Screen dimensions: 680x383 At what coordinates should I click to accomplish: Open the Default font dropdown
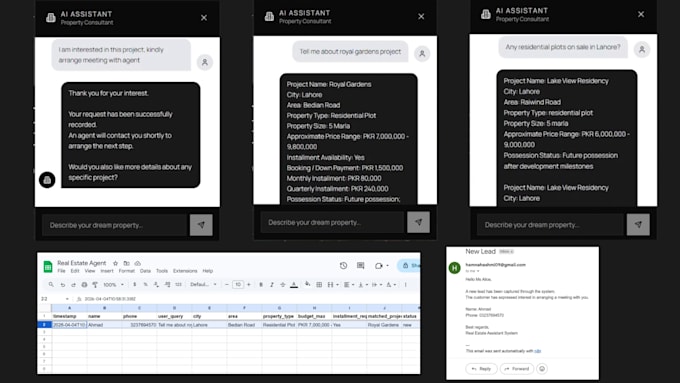click(203, 285)
